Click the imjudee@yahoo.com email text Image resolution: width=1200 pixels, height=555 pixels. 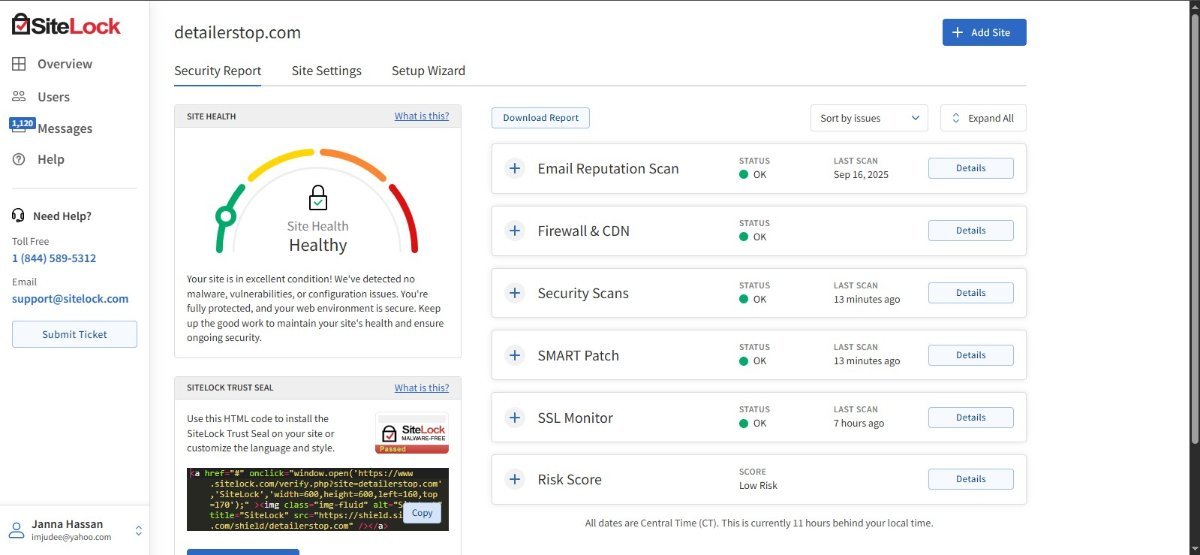(71, 537)
